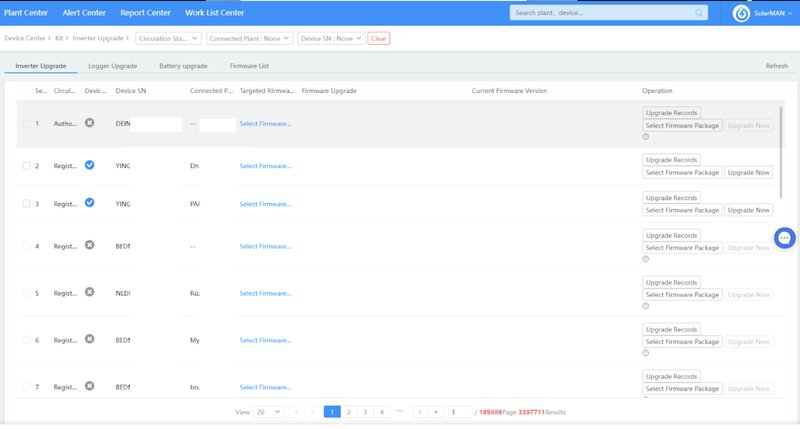Image resolution: width=800 pixels, height=429 pixels.
Task: Go to the next page arrow
Action: pyautogui.click(x=421, y=411)
